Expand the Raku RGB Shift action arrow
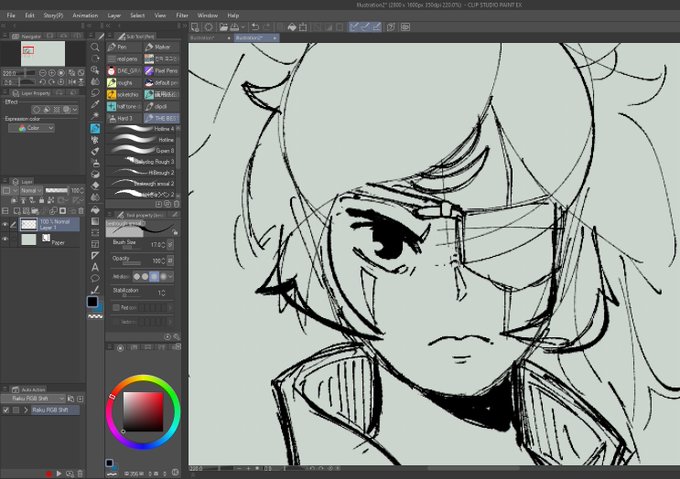The height and width of the screenshot is (479, 680). [x=26, y=410]
